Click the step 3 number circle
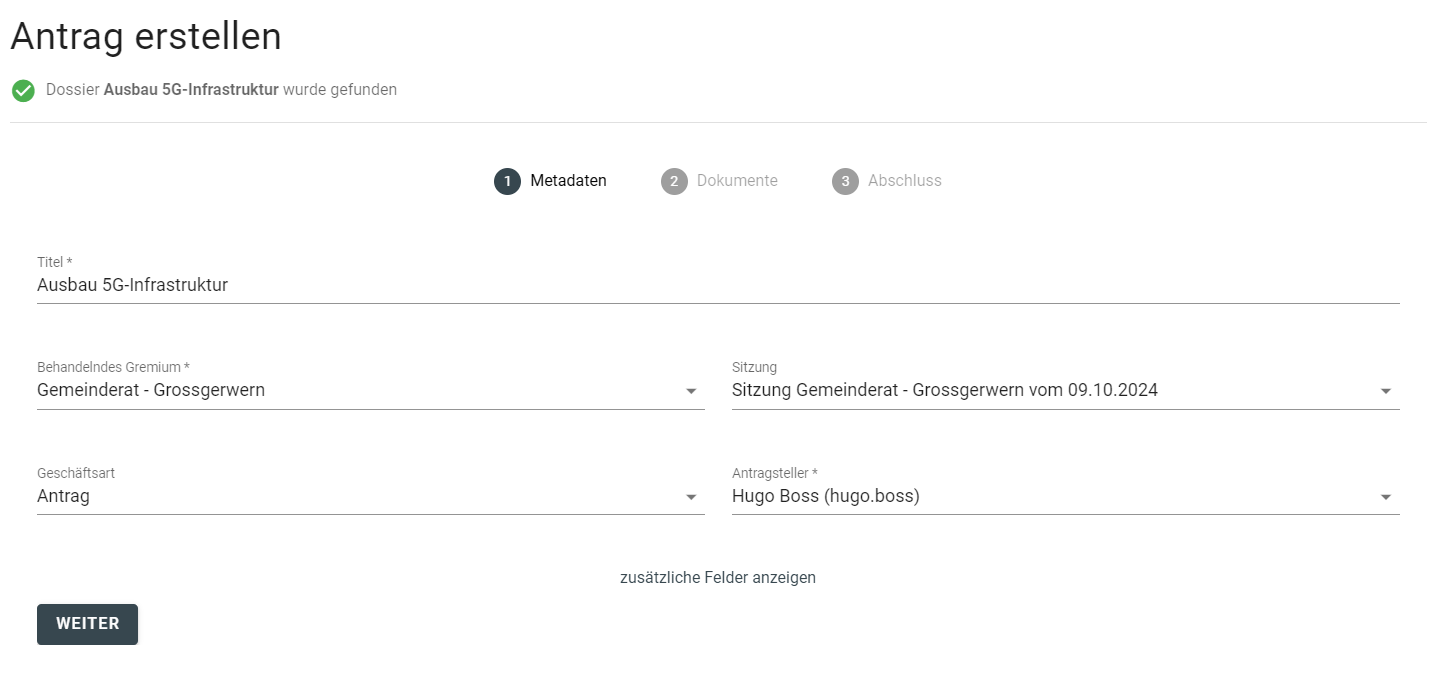 tap(845, 181)
